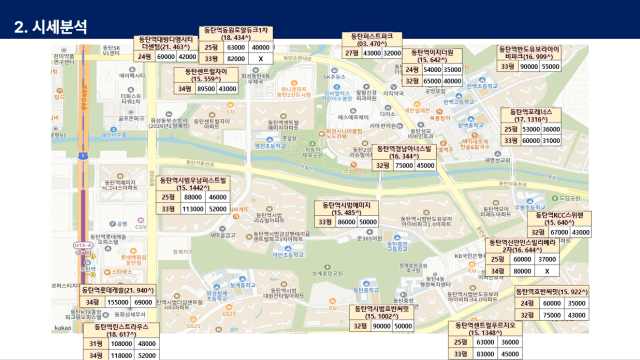Click the kakao map logo

point(63,328)
